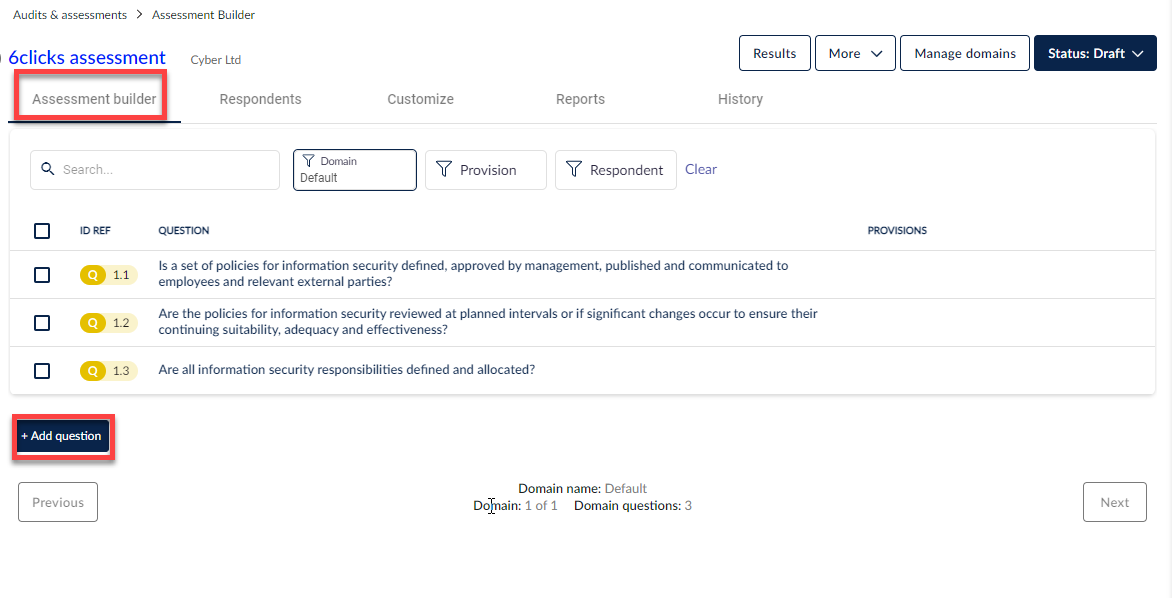Expand the More dropdown menu
The width and height of the screenshot is (1172, 598).
pos(855,54)
